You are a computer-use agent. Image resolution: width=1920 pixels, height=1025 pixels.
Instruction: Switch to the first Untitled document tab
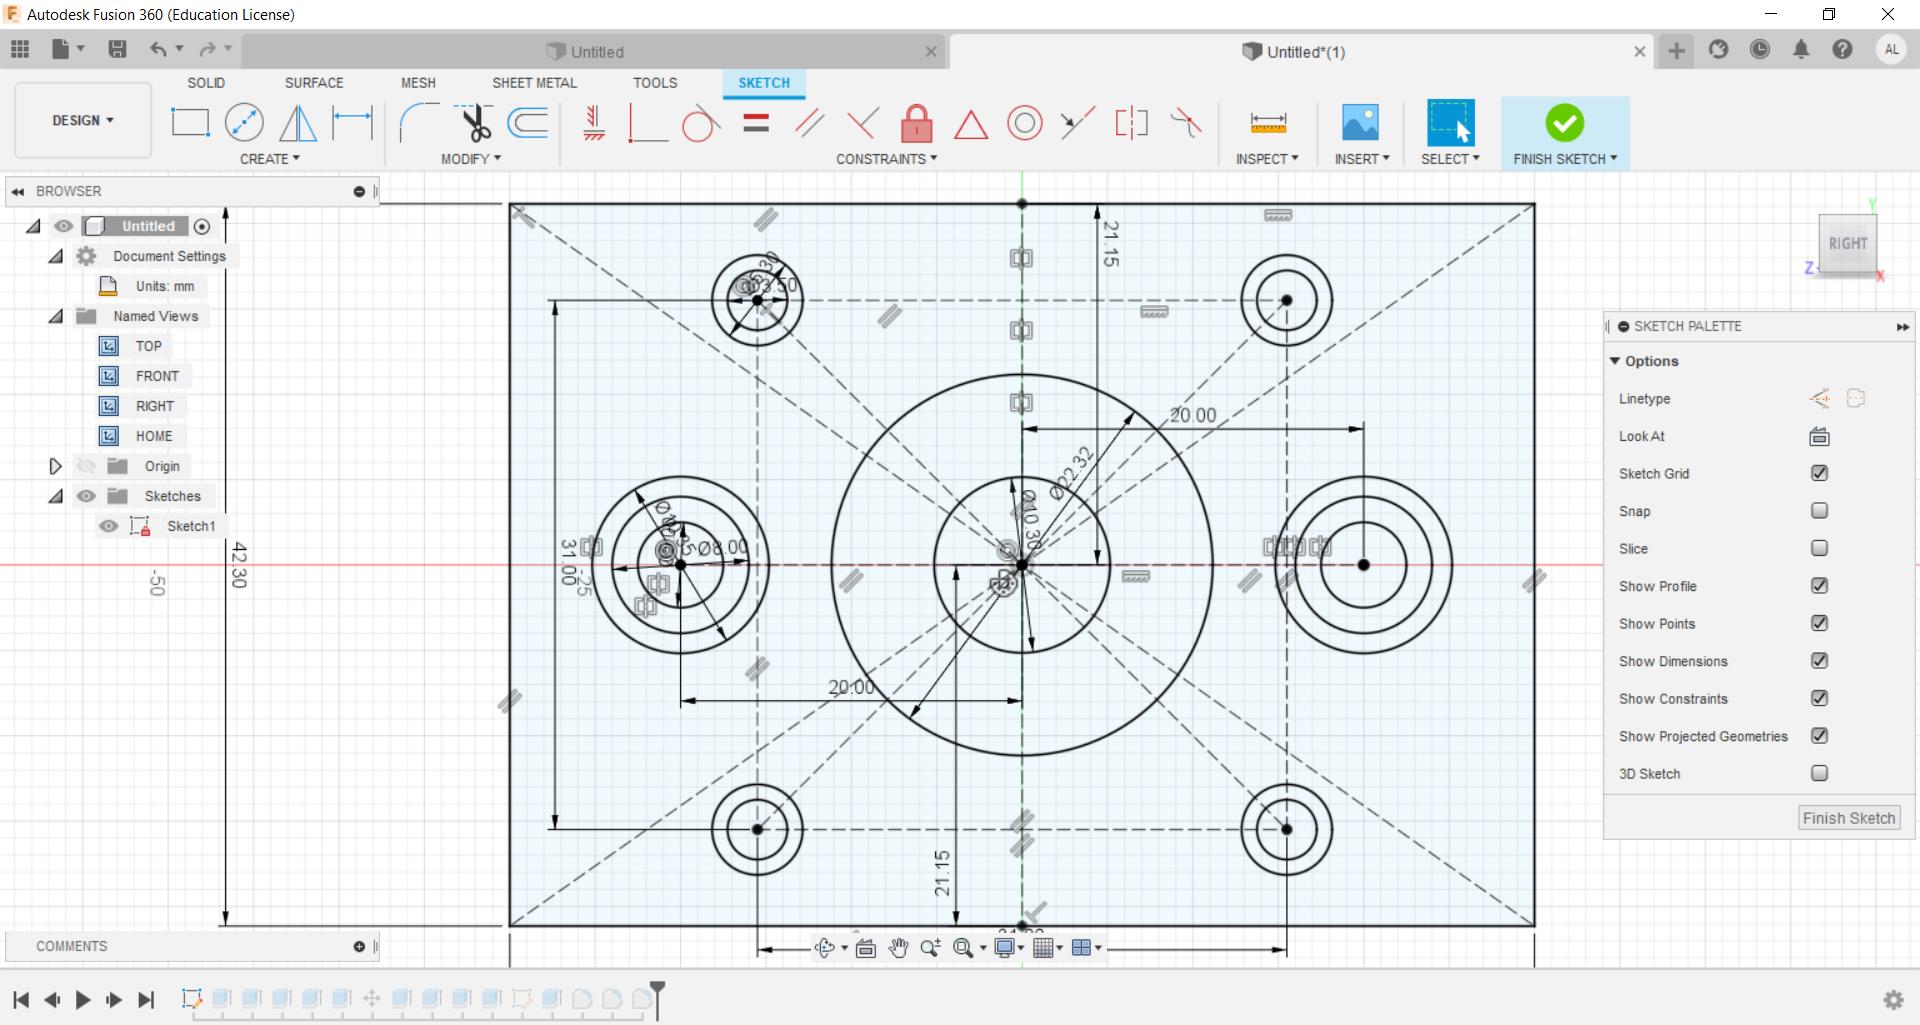coord(594,52)
